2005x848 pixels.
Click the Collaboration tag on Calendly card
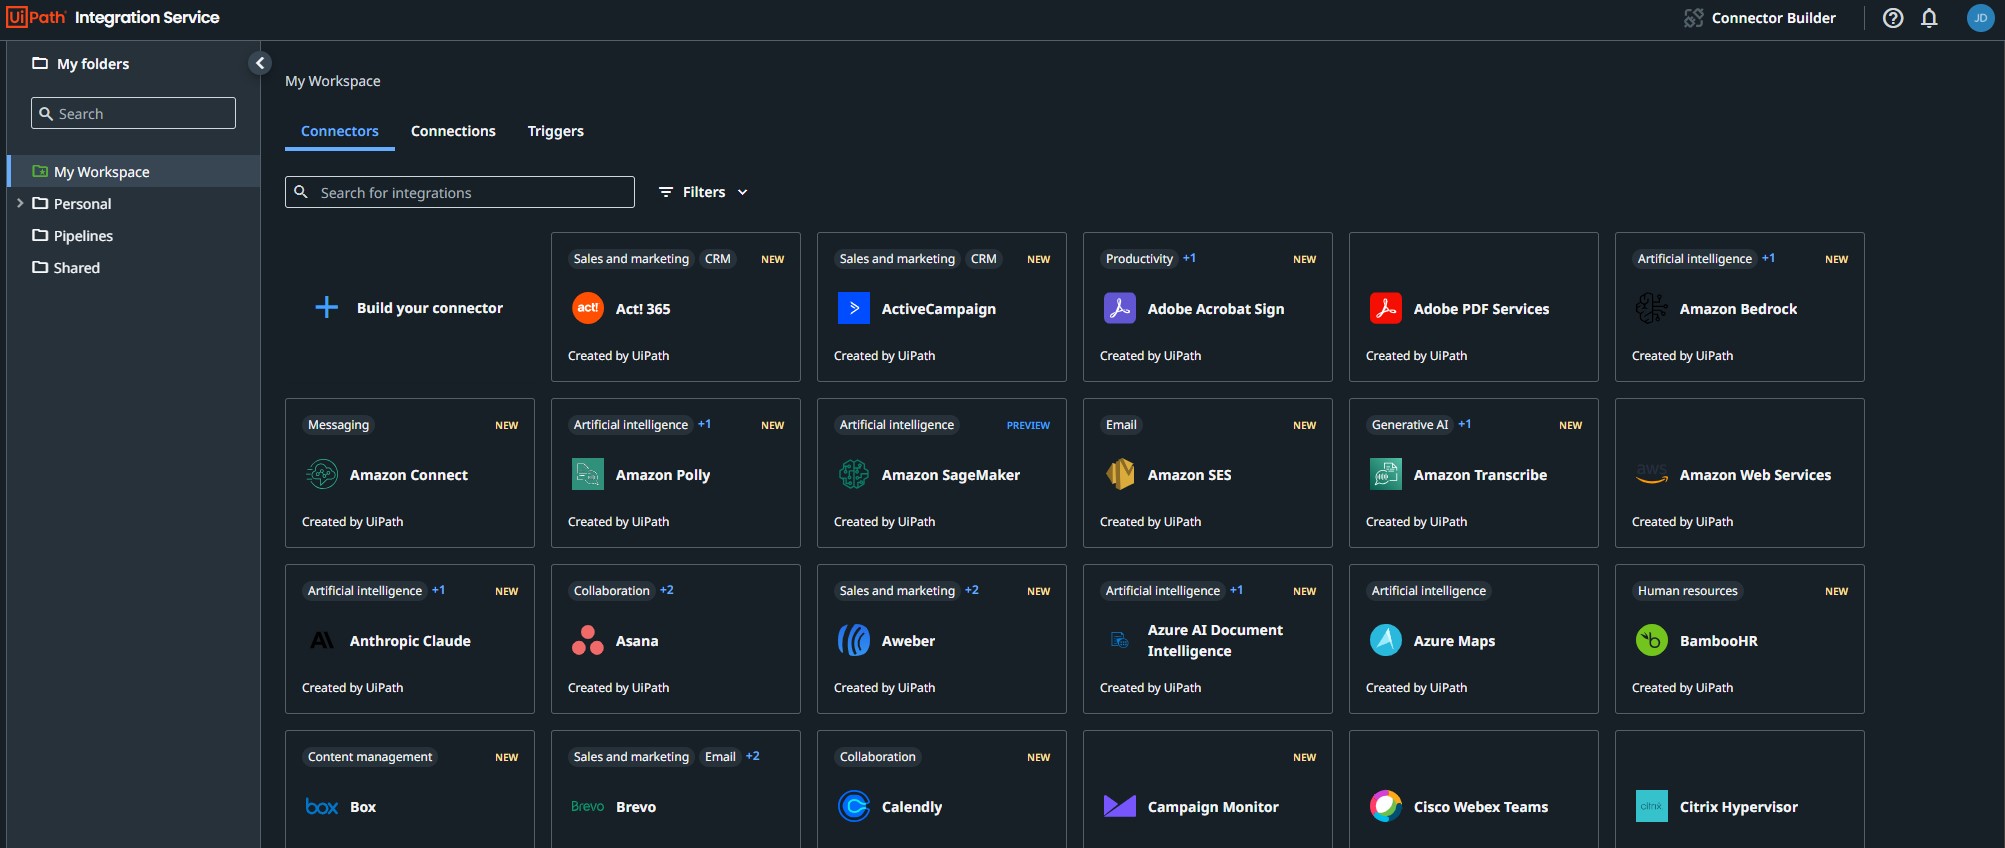878,757
